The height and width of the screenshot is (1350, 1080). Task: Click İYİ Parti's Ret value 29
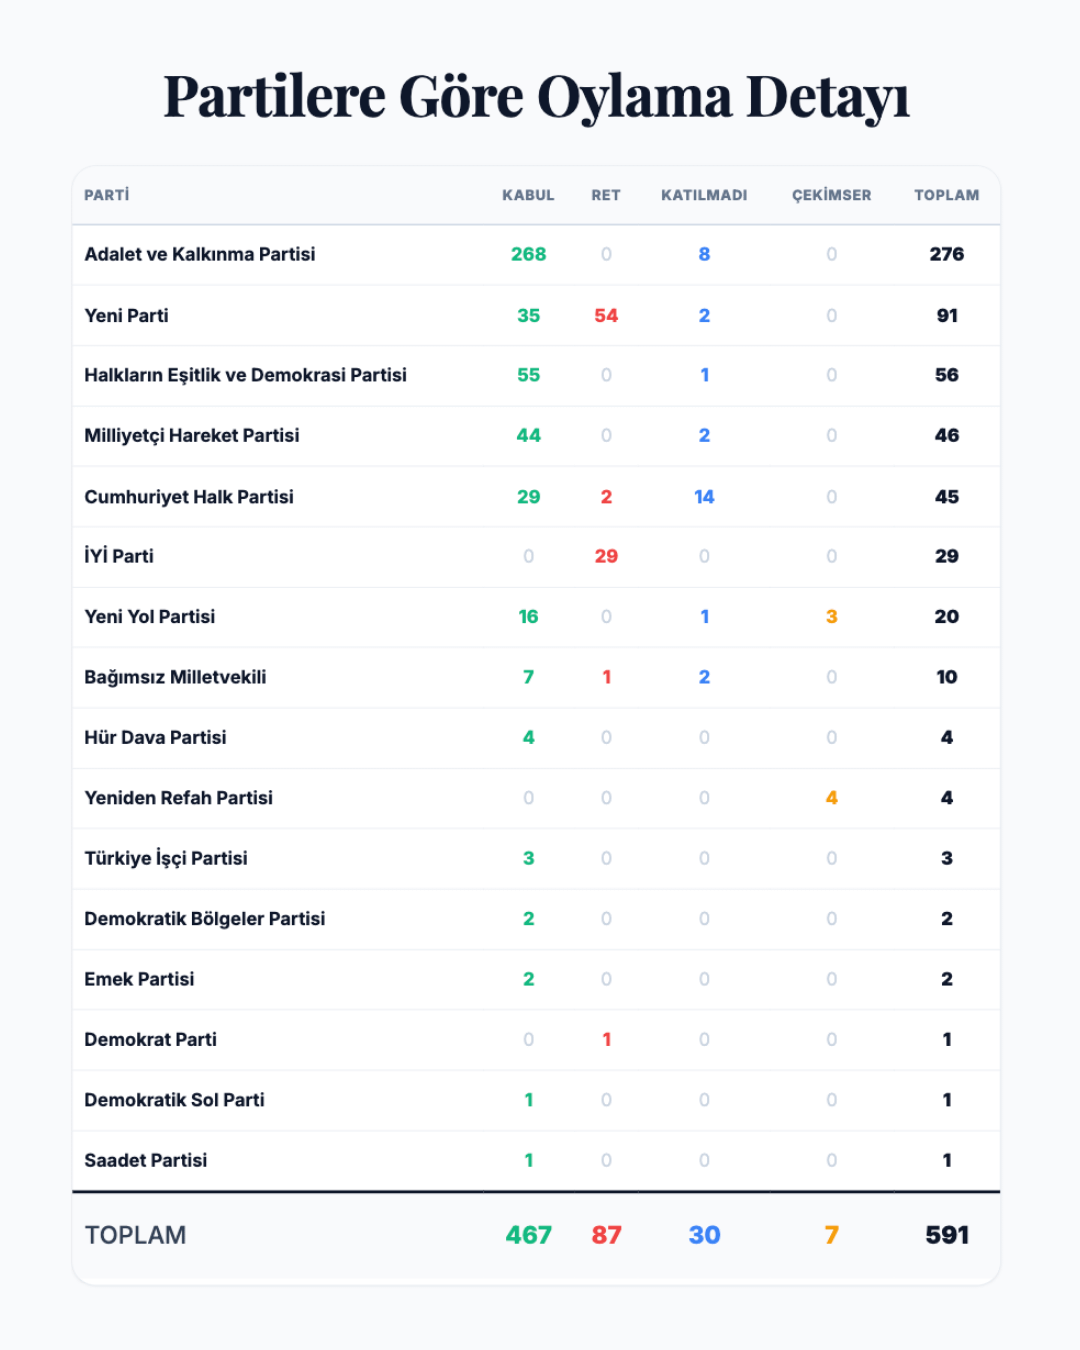tap(606, 556)
